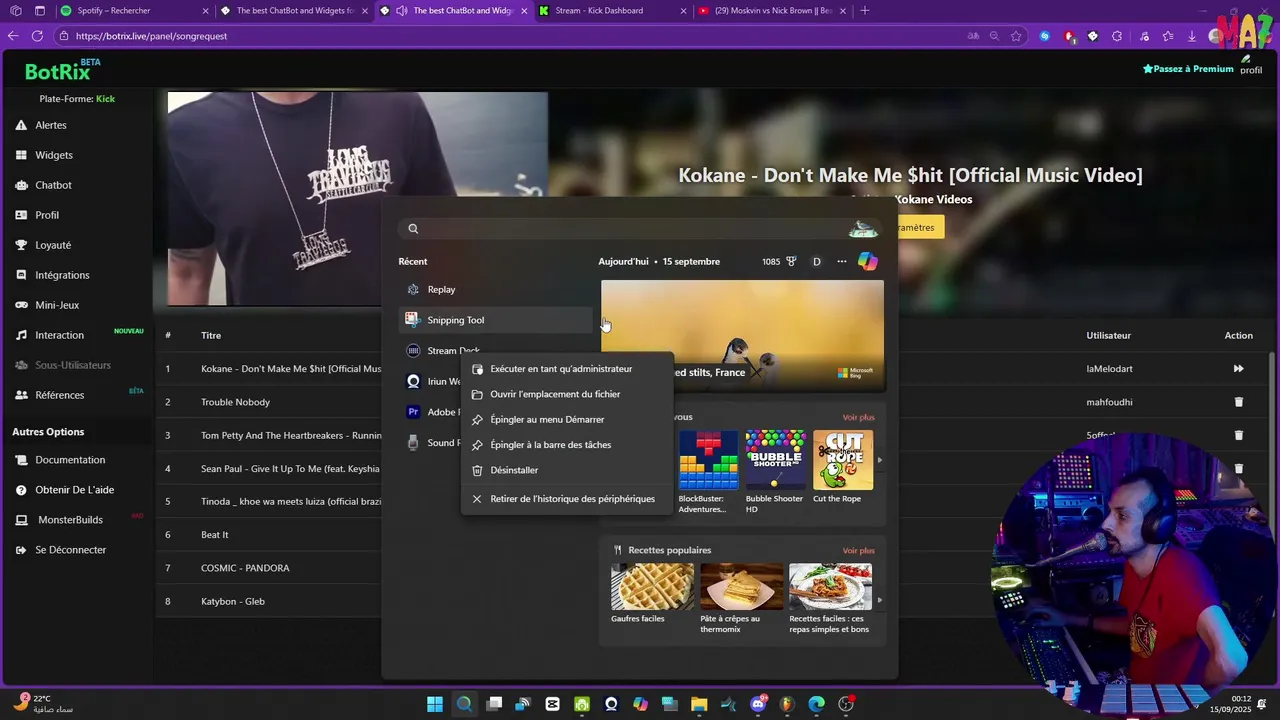Open the Widgets sidebar section
Viewport: 1280px width, 720px height.
click(53, 155)
